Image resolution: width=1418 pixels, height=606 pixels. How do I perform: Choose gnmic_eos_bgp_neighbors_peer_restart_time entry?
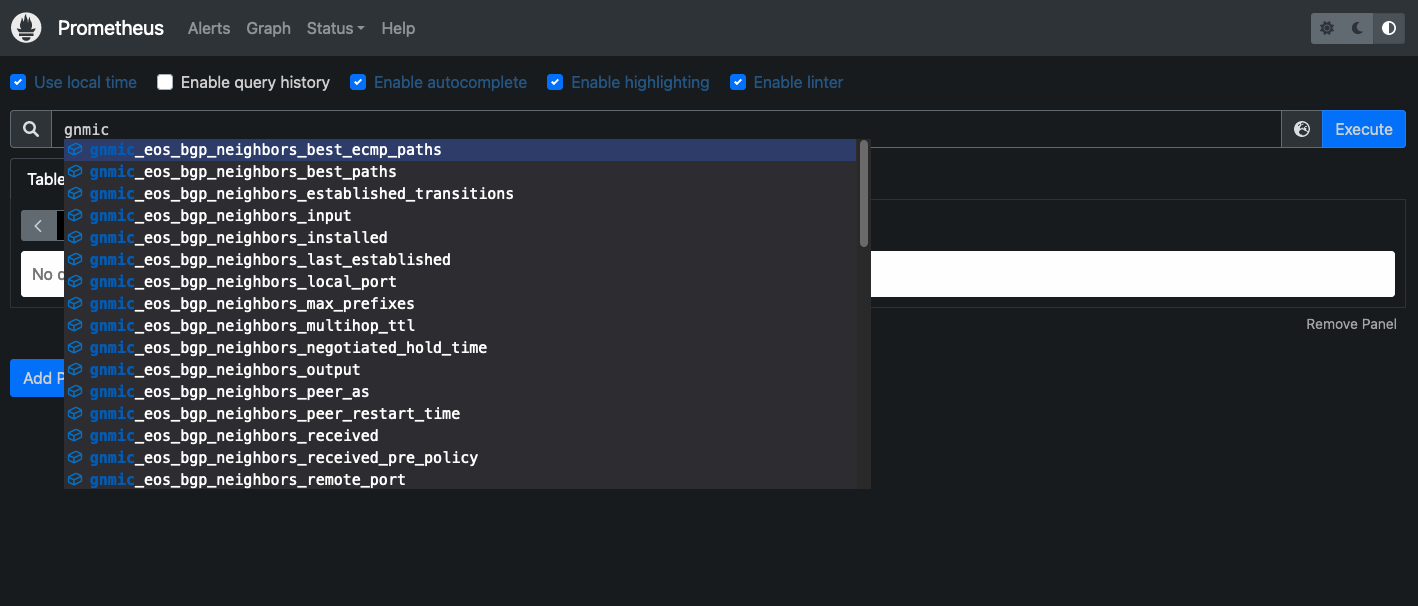point(461,414)
